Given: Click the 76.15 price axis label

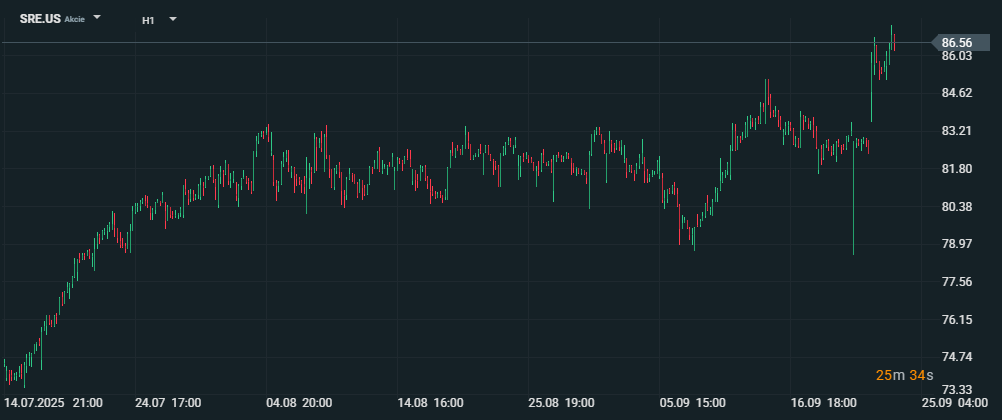Looking at the screenshot, I should pyautogui.click(x=957, y=319).
